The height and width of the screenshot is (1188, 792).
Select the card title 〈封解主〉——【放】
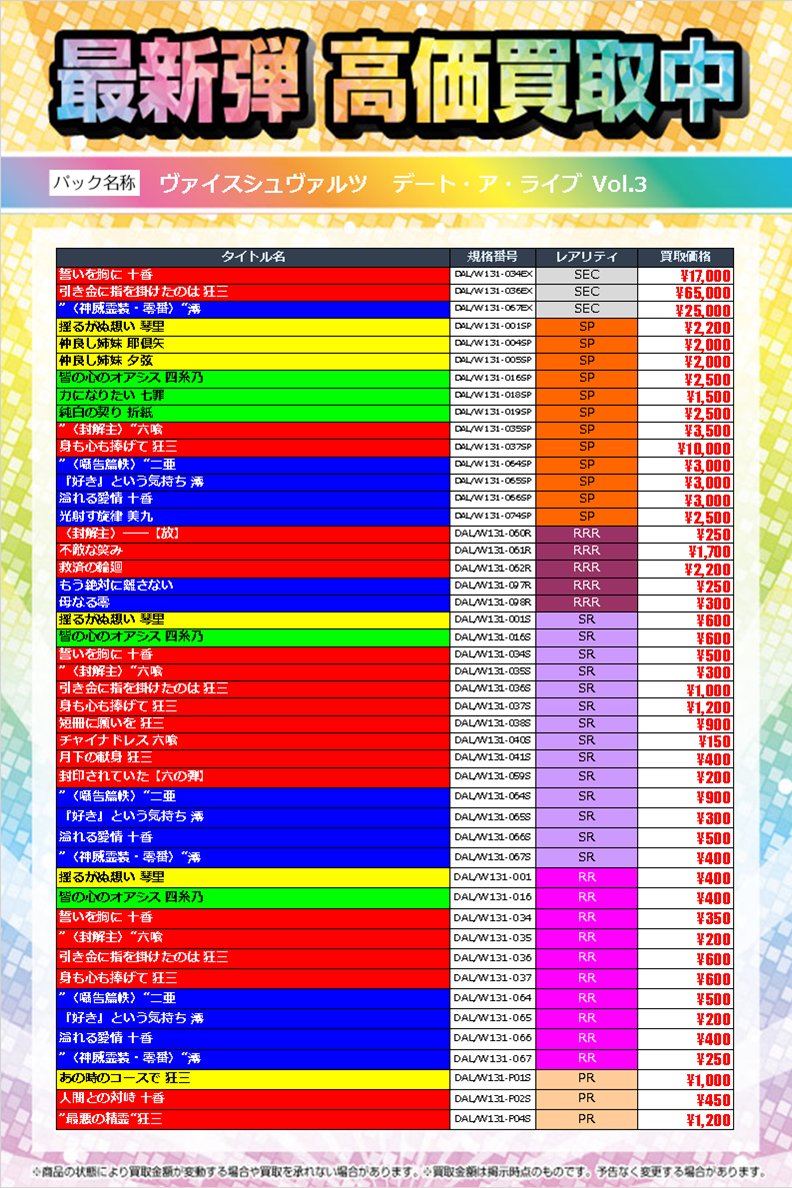pyautogui.click(x=120, y=533)
